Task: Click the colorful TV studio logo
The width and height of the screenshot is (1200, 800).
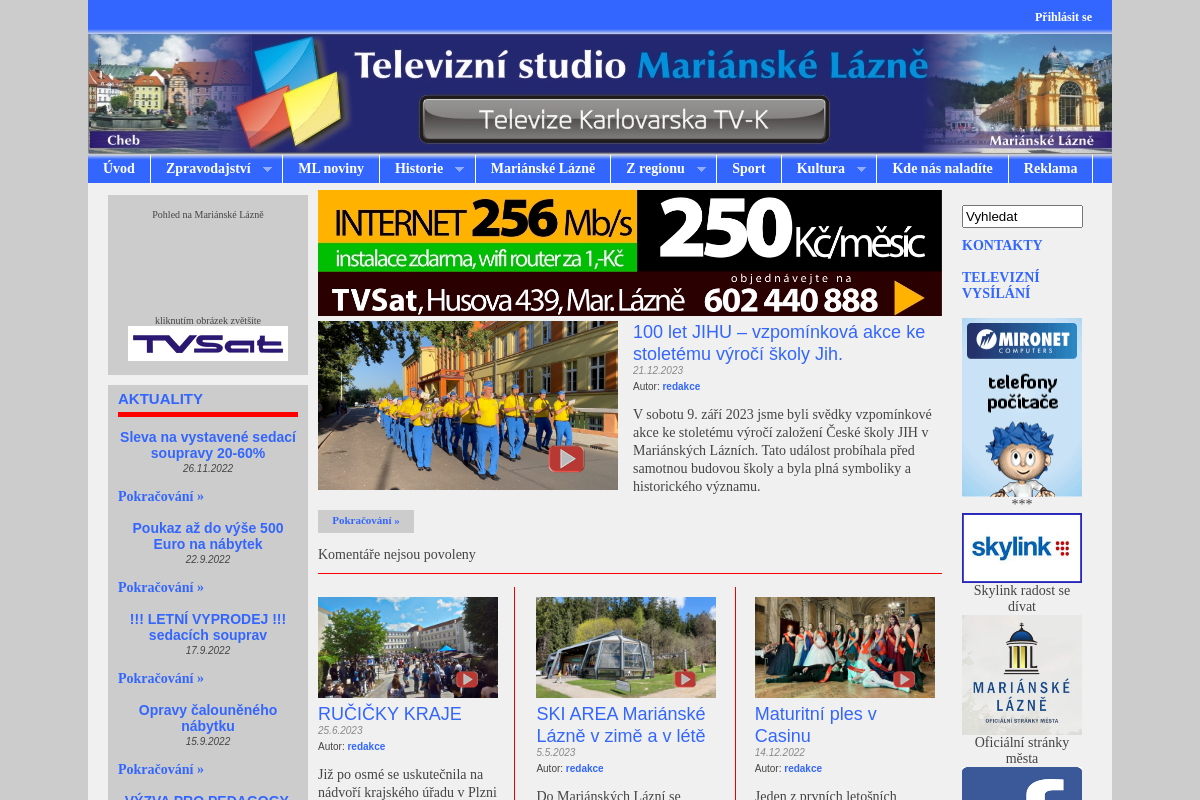Action: tap(290, 93)
